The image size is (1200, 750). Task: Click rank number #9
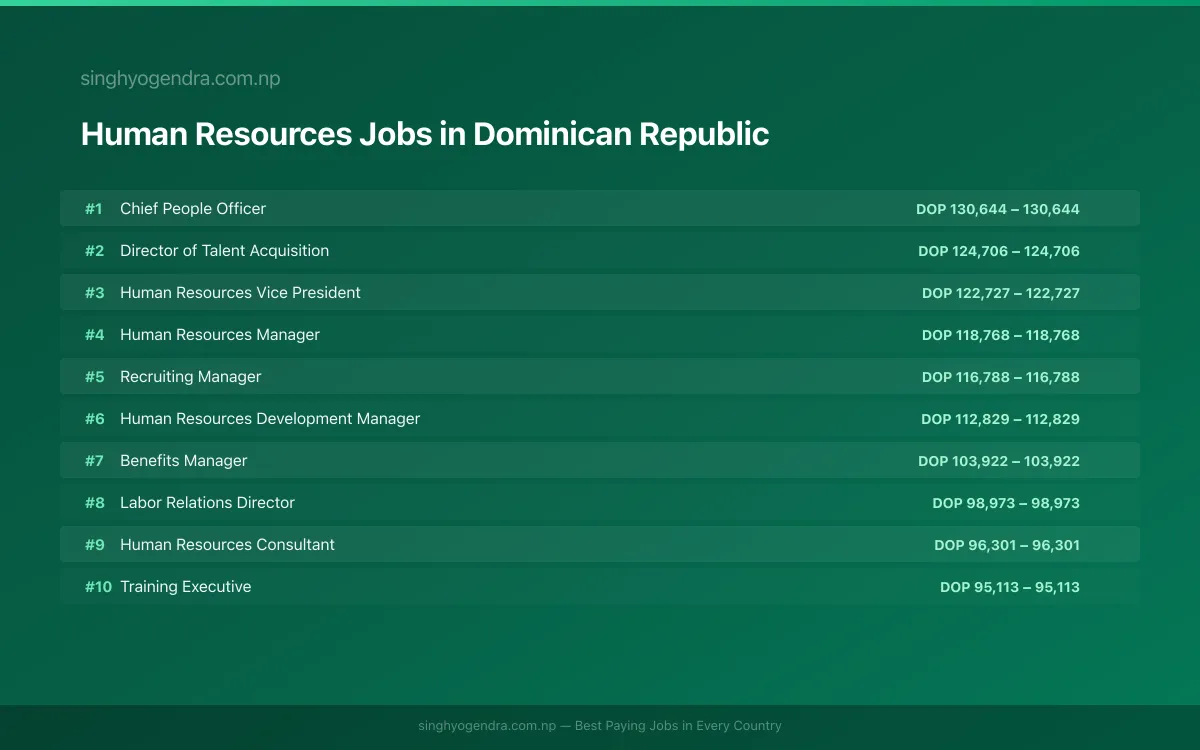(94, 545)
